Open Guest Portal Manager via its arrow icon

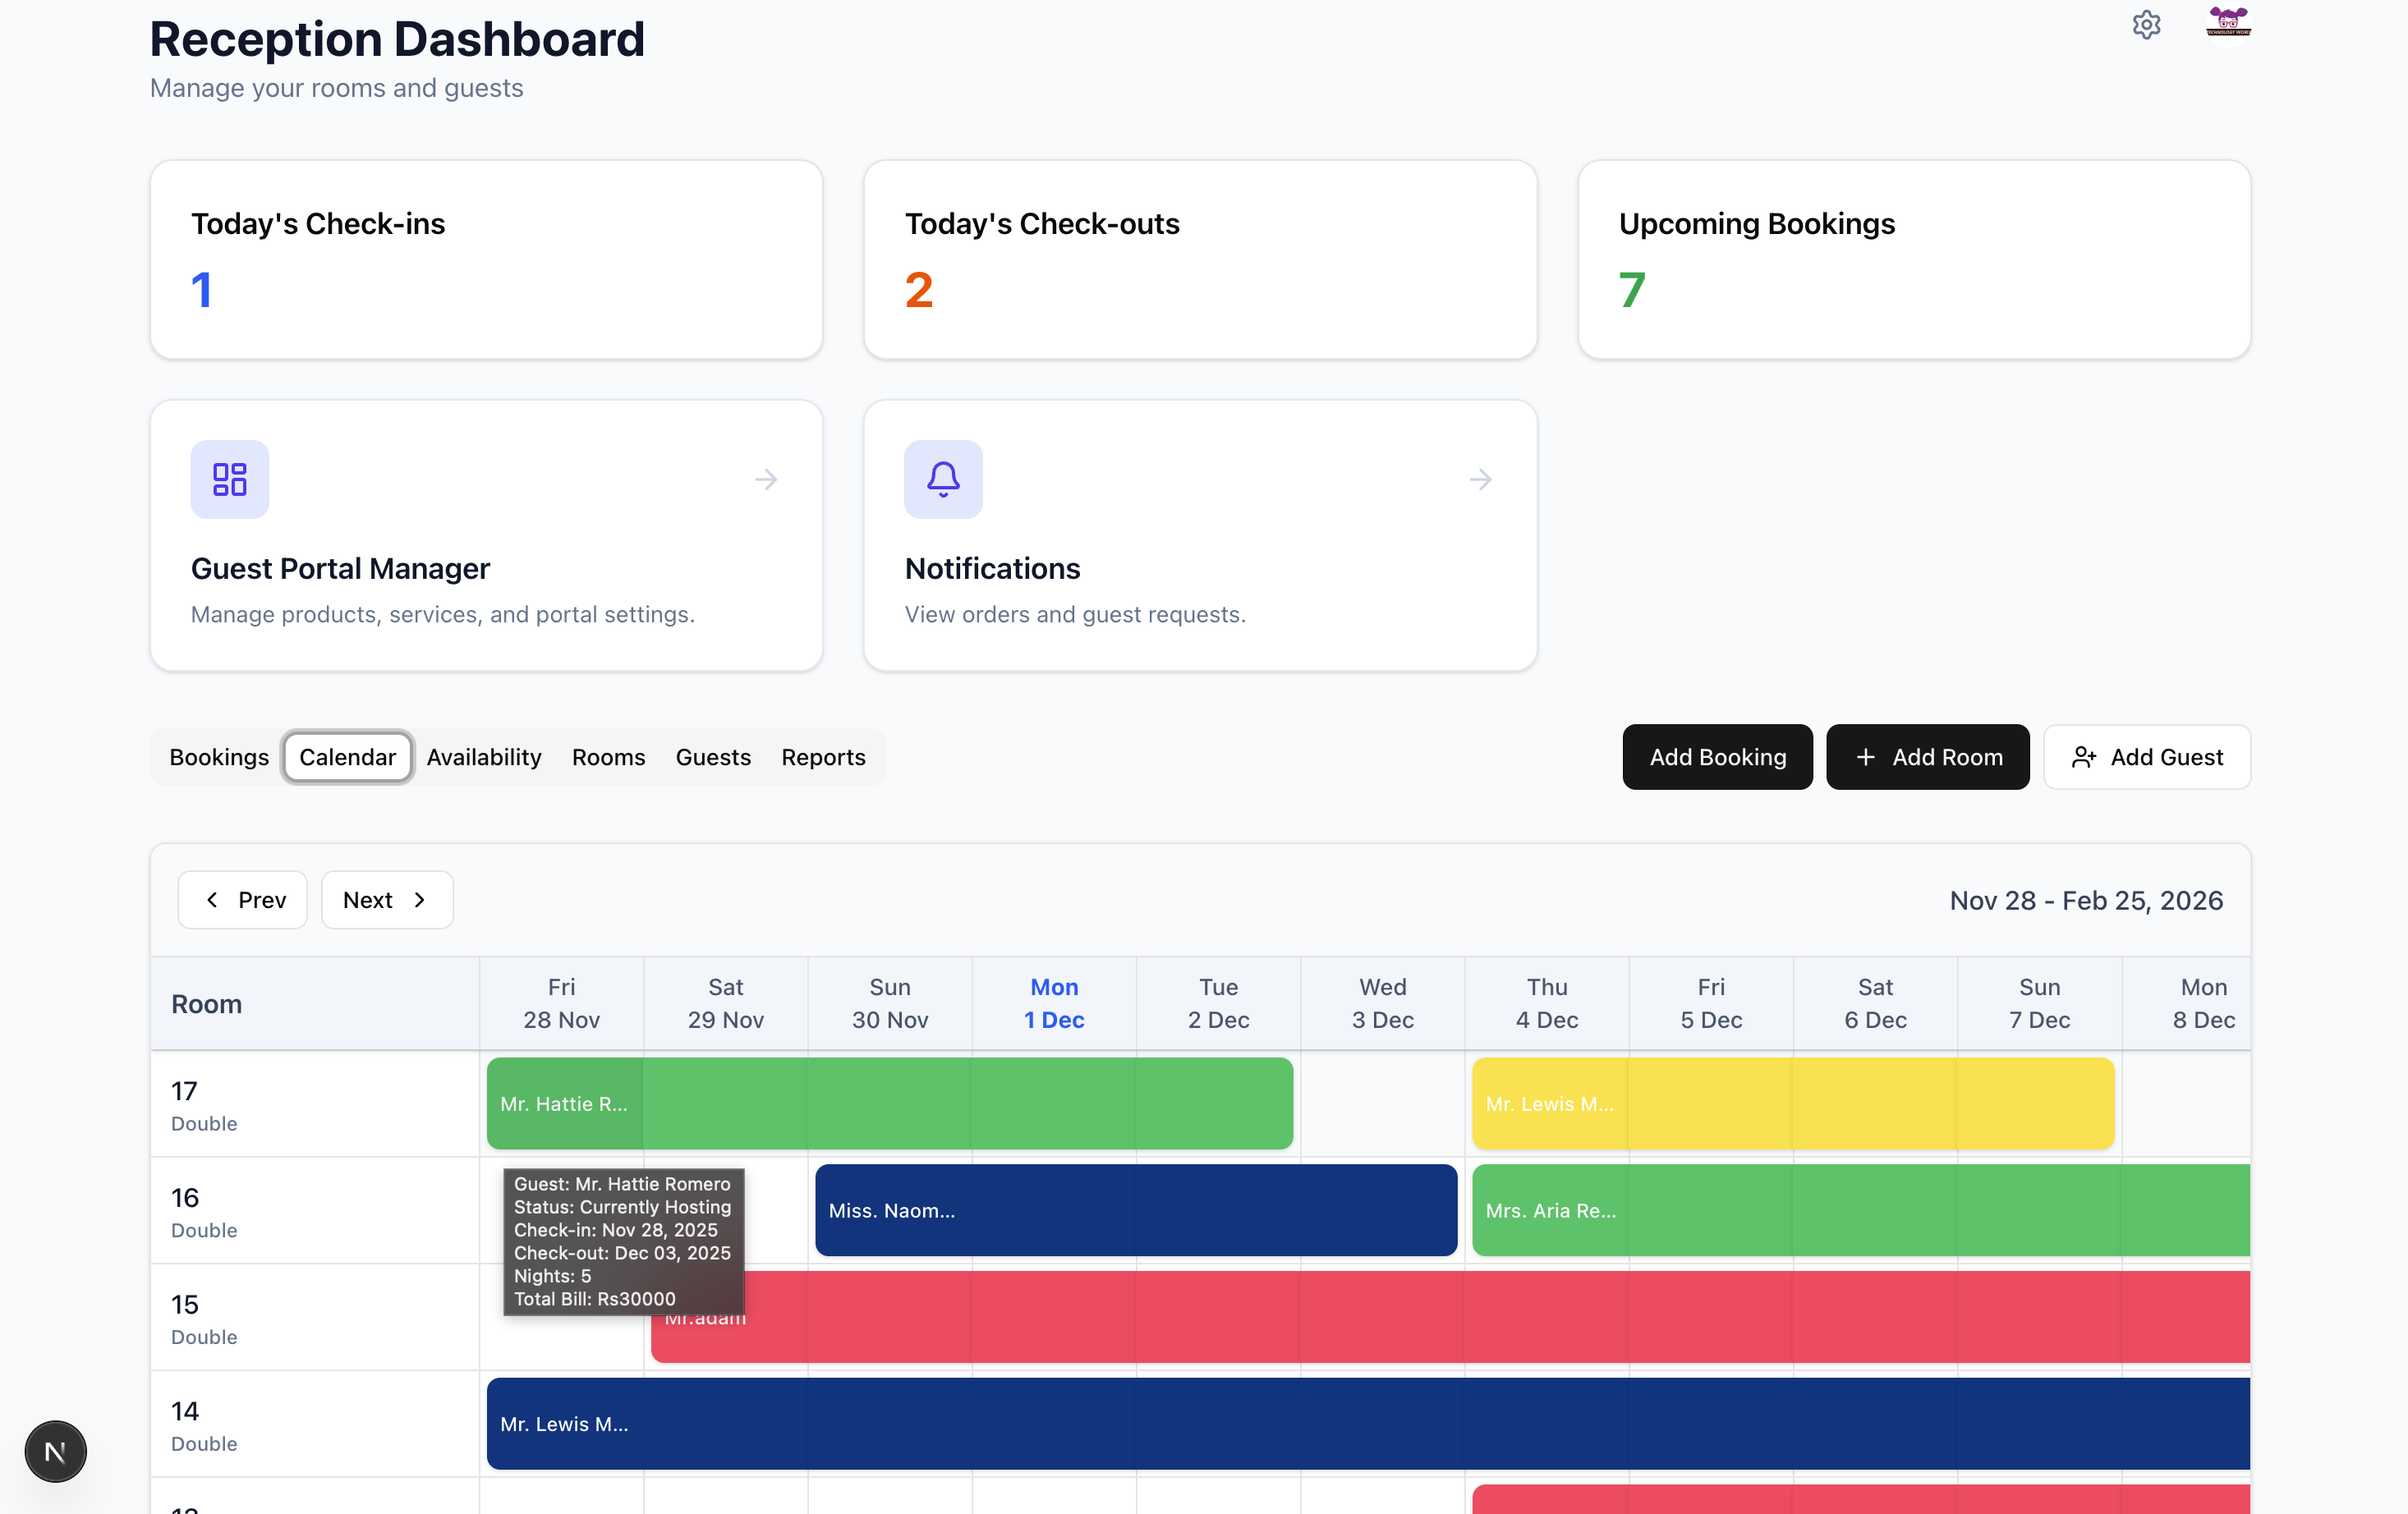pos(766,480)
